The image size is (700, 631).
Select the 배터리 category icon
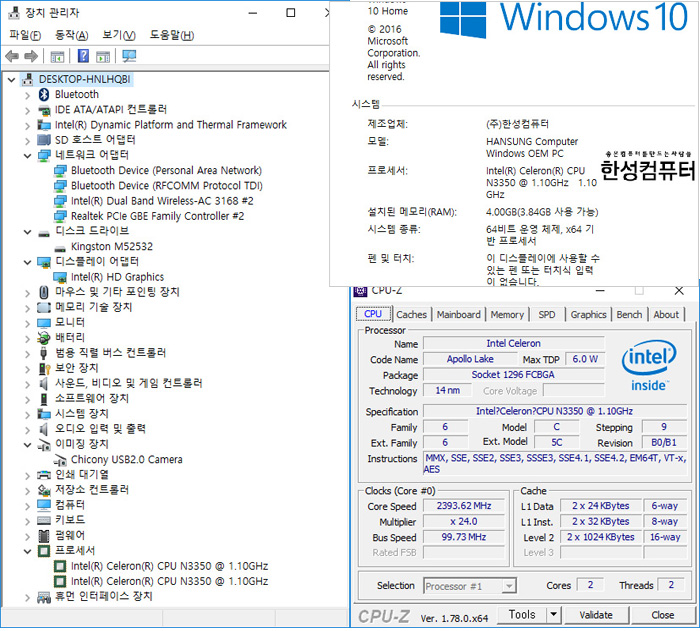(44, 338)
